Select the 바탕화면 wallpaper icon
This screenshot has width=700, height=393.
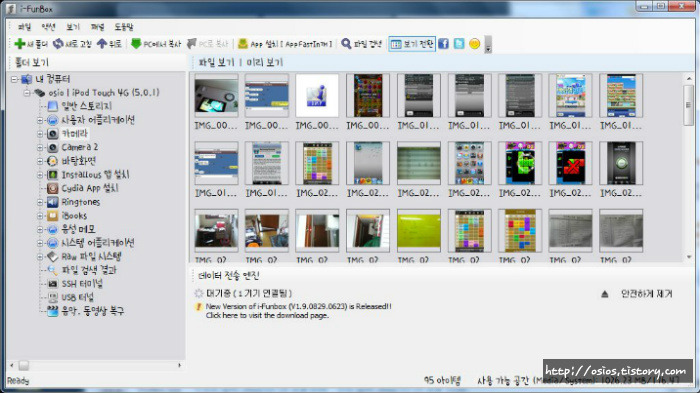tap(53, 161)
